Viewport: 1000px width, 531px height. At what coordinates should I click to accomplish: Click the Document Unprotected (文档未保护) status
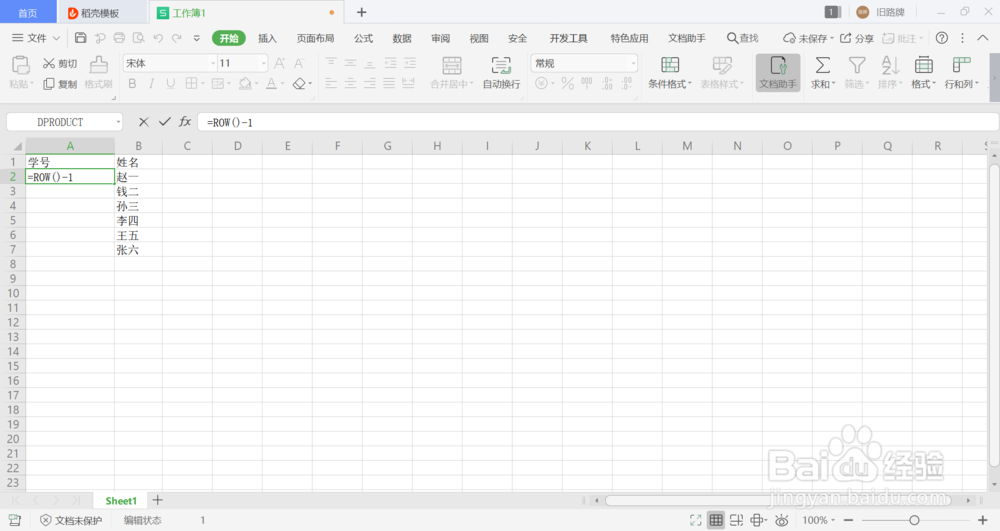(71, 520)
